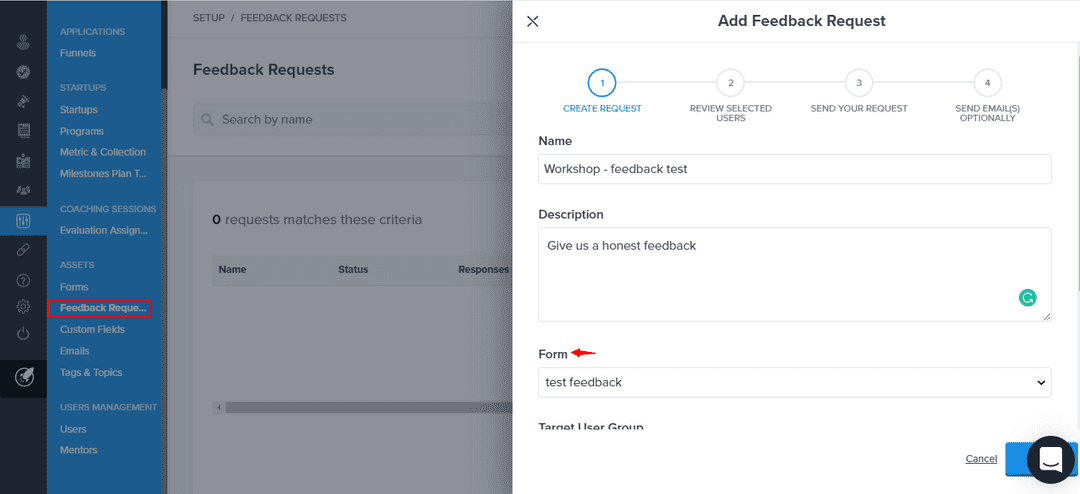Open the Form dropdown showing test feedback

794,382
